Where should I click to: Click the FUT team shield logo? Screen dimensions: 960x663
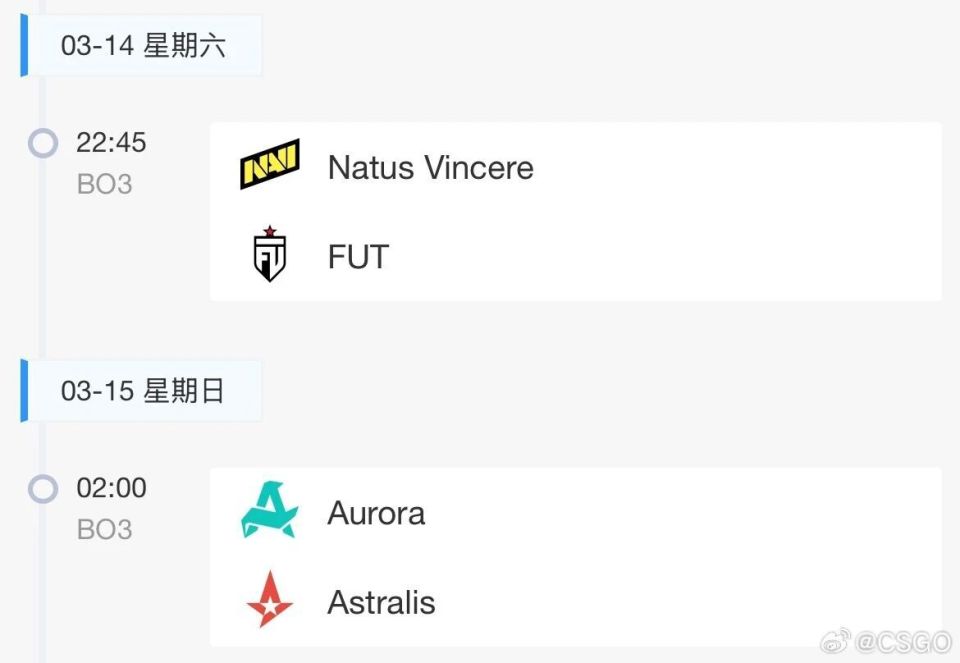(x=269, y=255)
